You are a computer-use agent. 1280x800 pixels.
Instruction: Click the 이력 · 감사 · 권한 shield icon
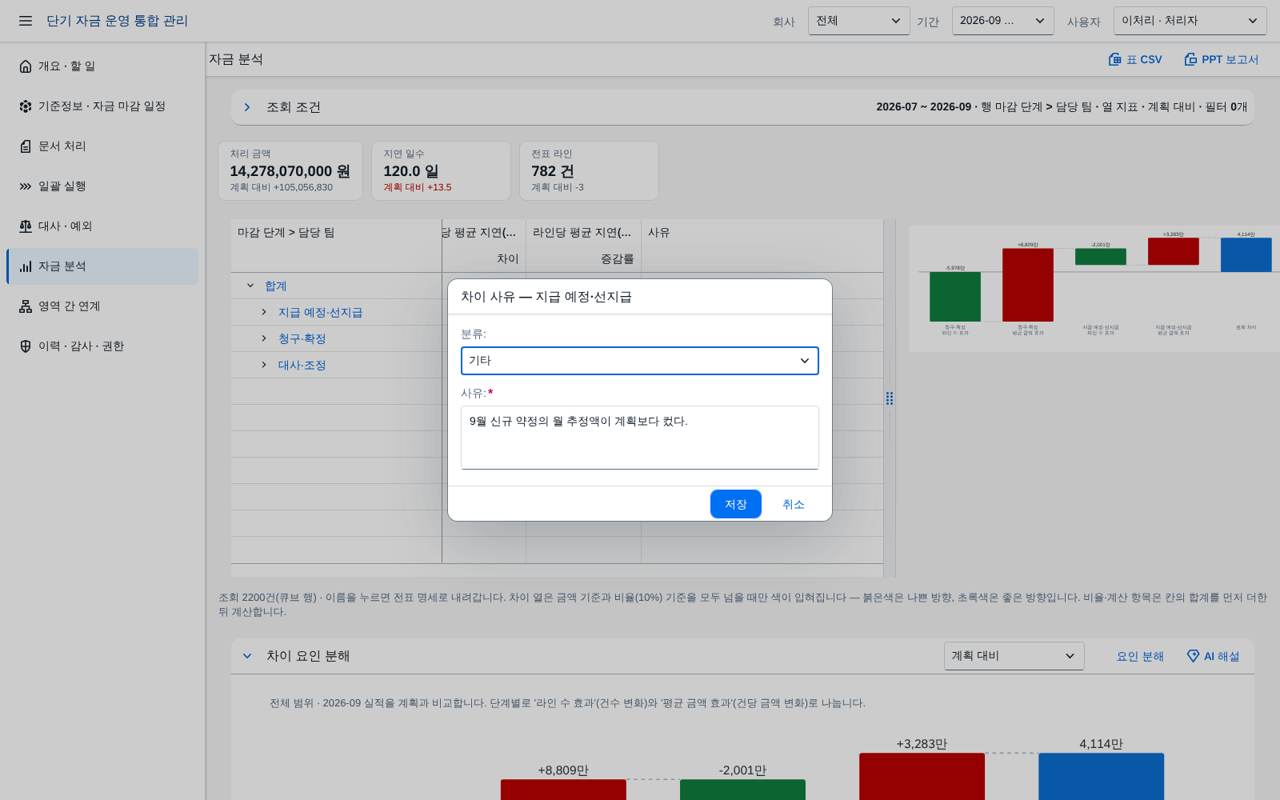pos(26,346)
